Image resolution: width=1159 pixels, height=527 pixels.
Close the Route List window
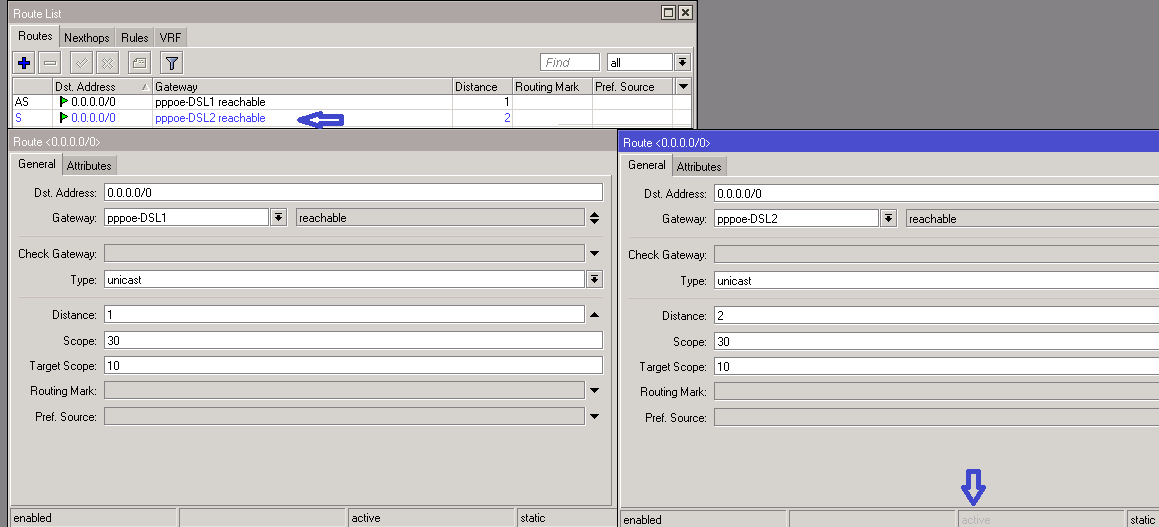click(685, 12)
